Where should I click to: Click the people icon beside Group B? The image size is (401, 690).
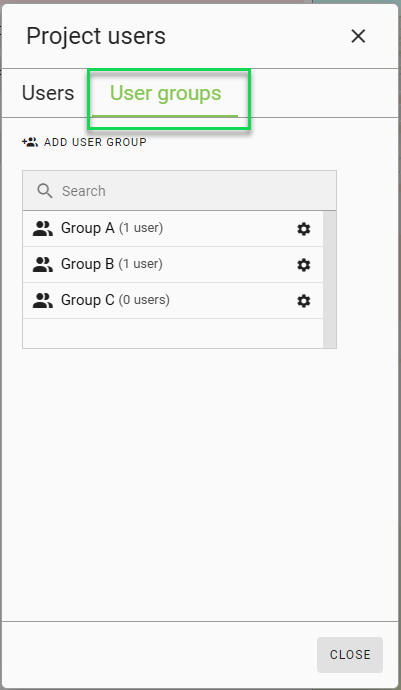click(x=43, y=265)
